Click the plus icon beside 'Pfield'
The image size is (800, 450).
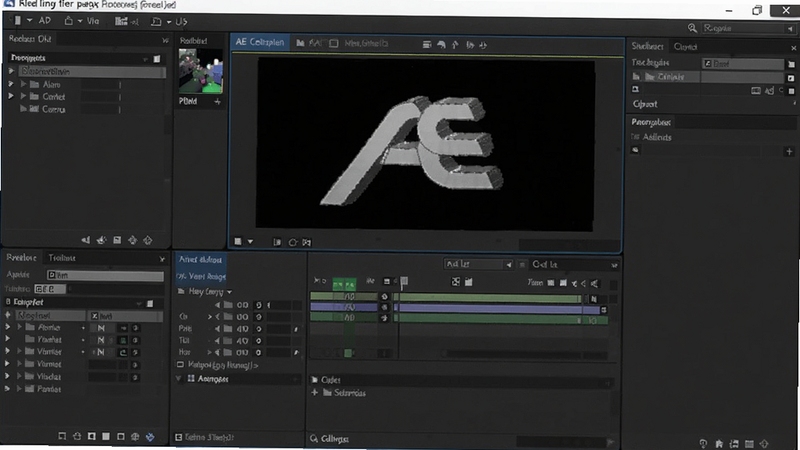pos(217,102)
